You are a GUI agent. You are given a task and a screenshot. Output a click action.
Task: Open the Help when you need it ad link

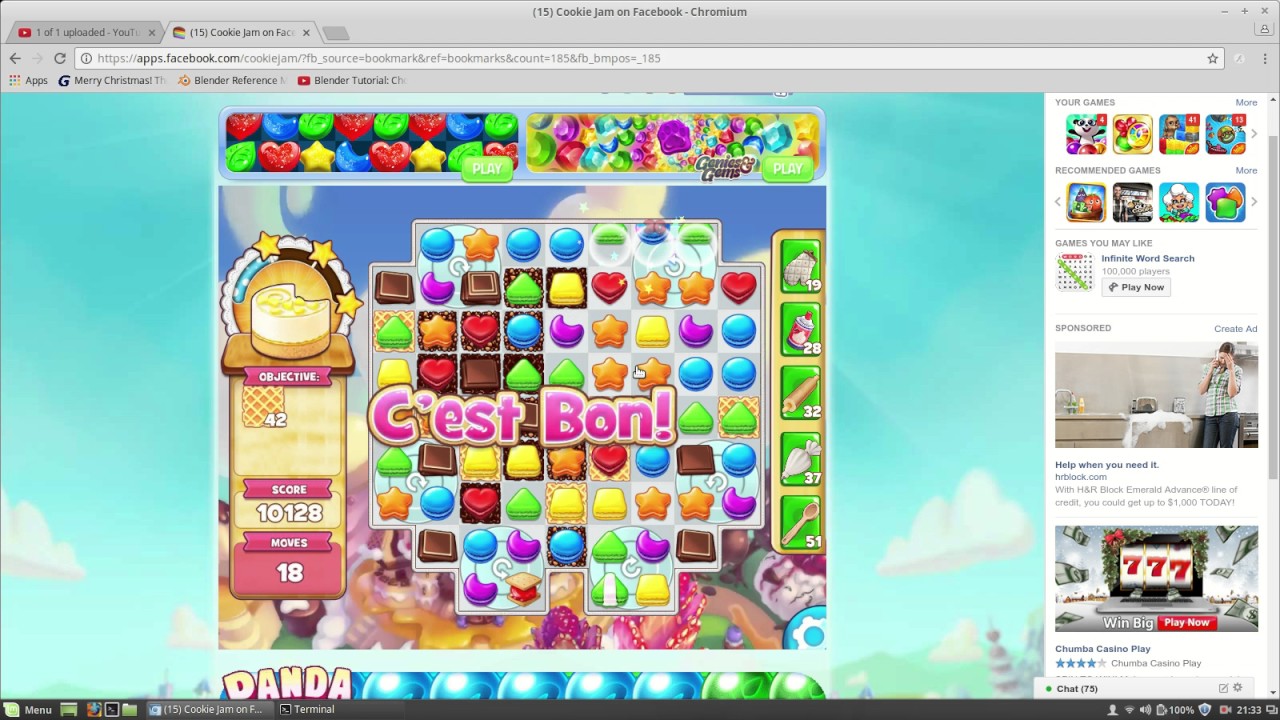(x=1106, y=464)
